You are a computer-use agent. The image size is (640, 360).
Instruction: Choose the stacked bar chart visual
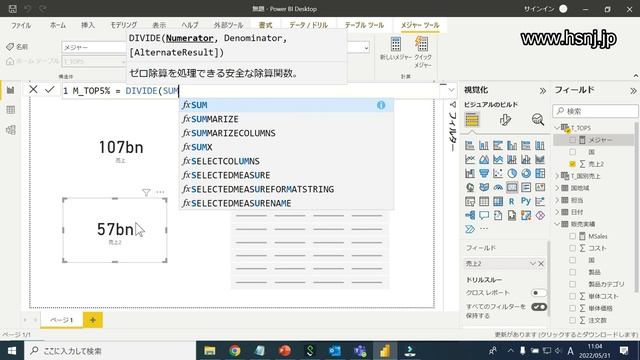click(x=470, y=145)
